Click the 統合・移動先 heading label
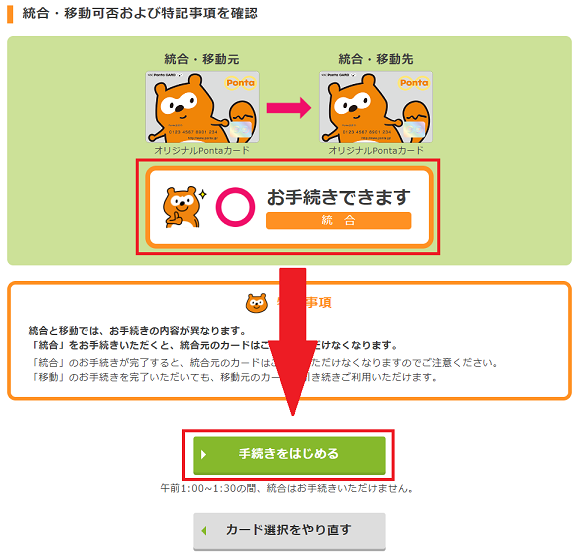The width and height of the screenshot is (579, 556). [376, 59]
